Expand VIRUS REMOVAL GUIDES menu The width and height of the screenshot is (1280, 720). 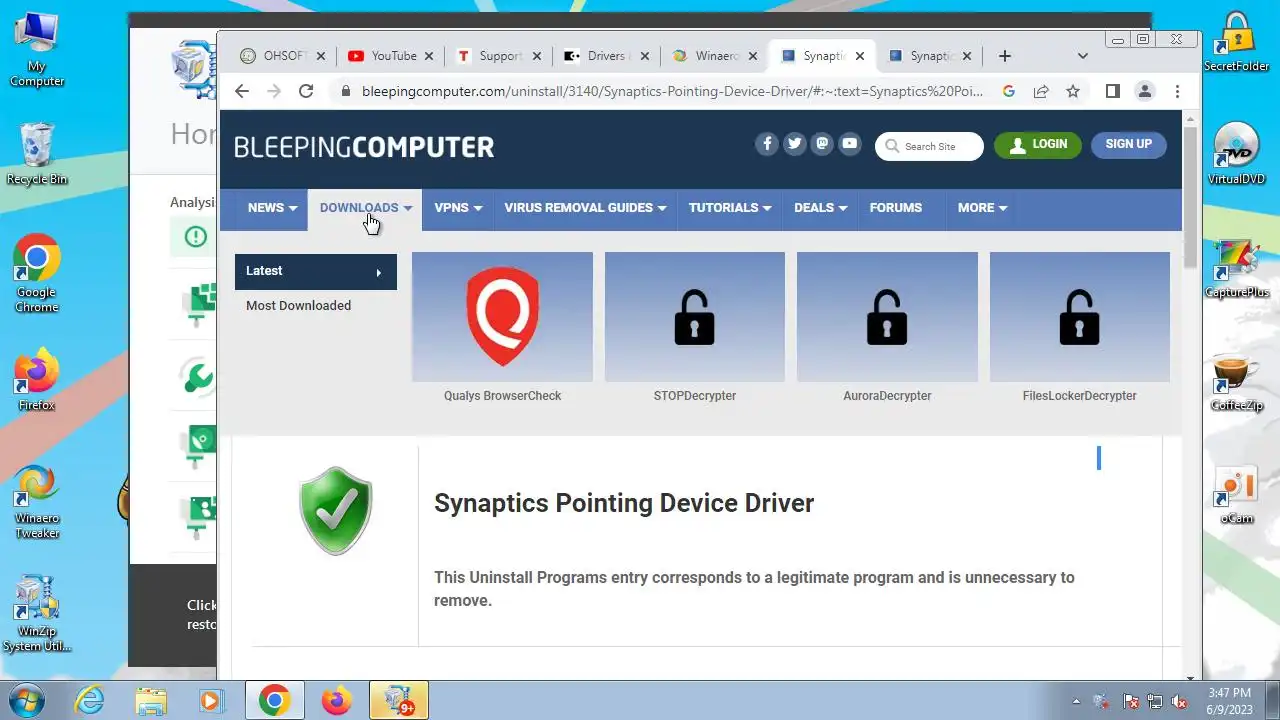(x=585, y=208)
